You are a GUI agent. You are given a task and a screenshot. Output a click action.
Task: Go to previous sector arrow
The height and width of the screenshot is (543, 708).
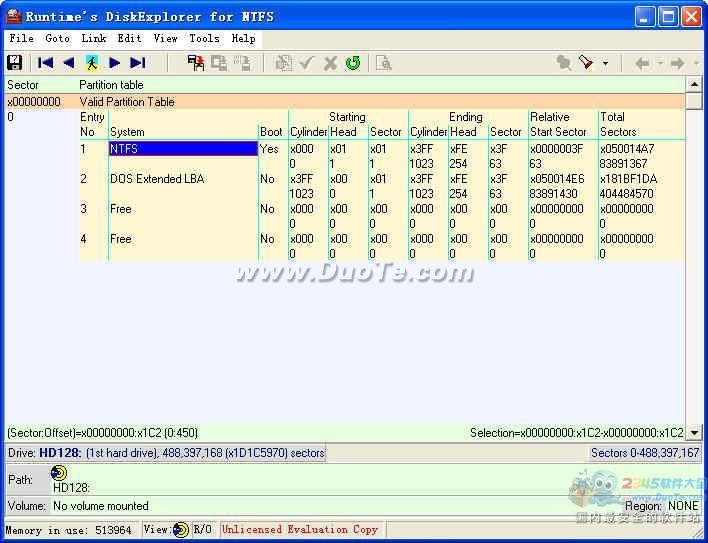(69, 63)
